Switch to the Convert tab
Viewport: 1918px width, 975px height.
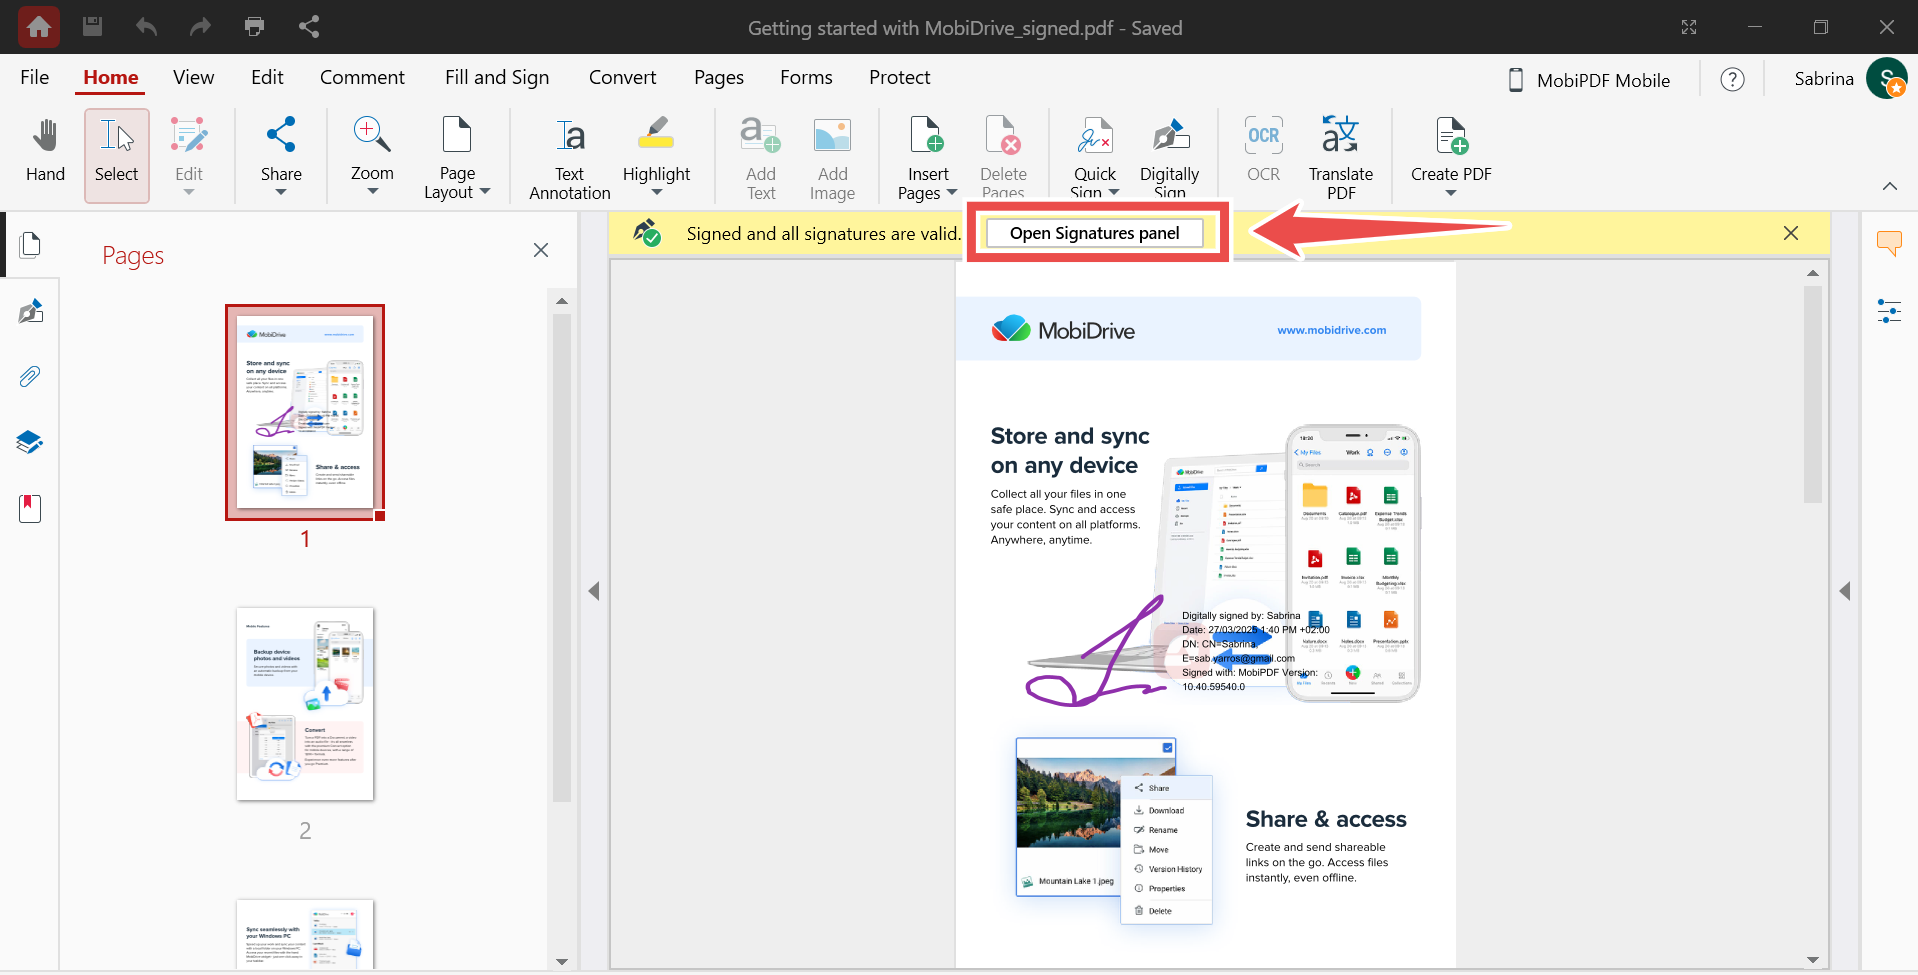click(622, 77)
